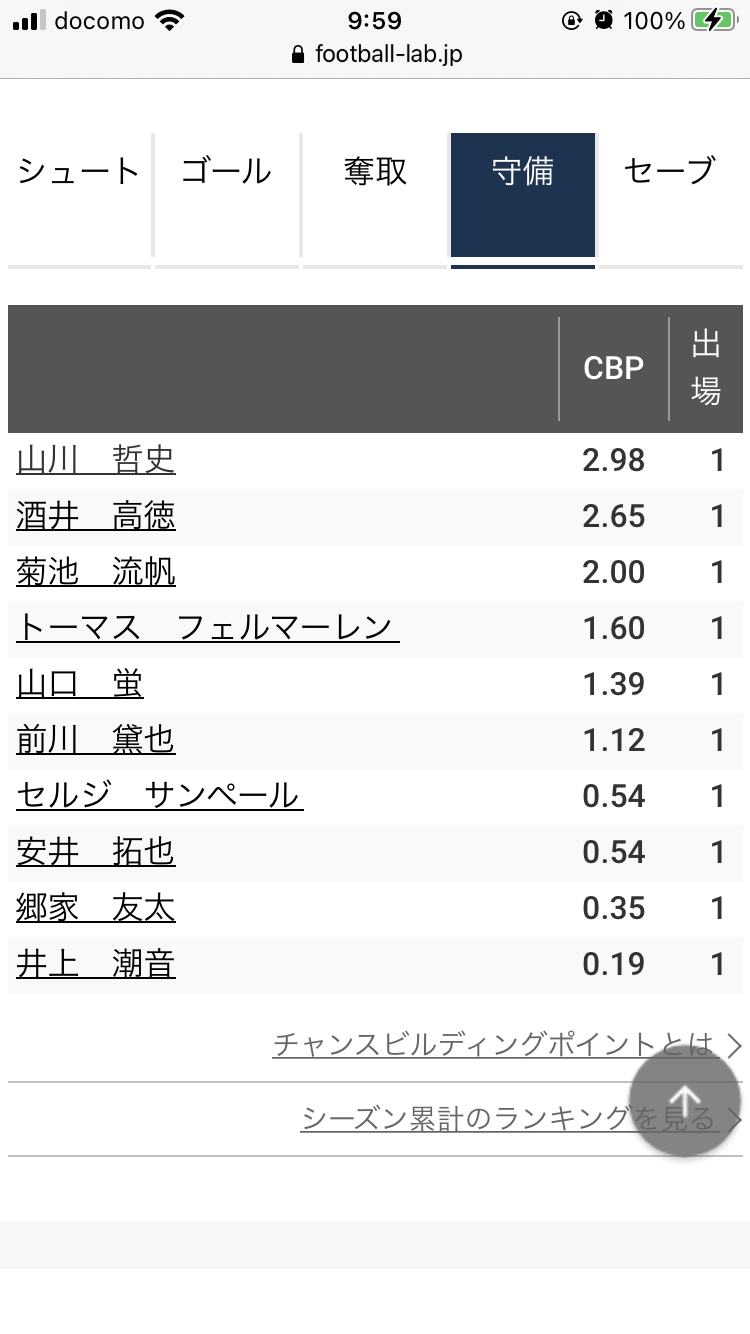The image size is (750, 1334).
Task: Open トーマス フェルマーレン link
Action: (x=208, y=628)
